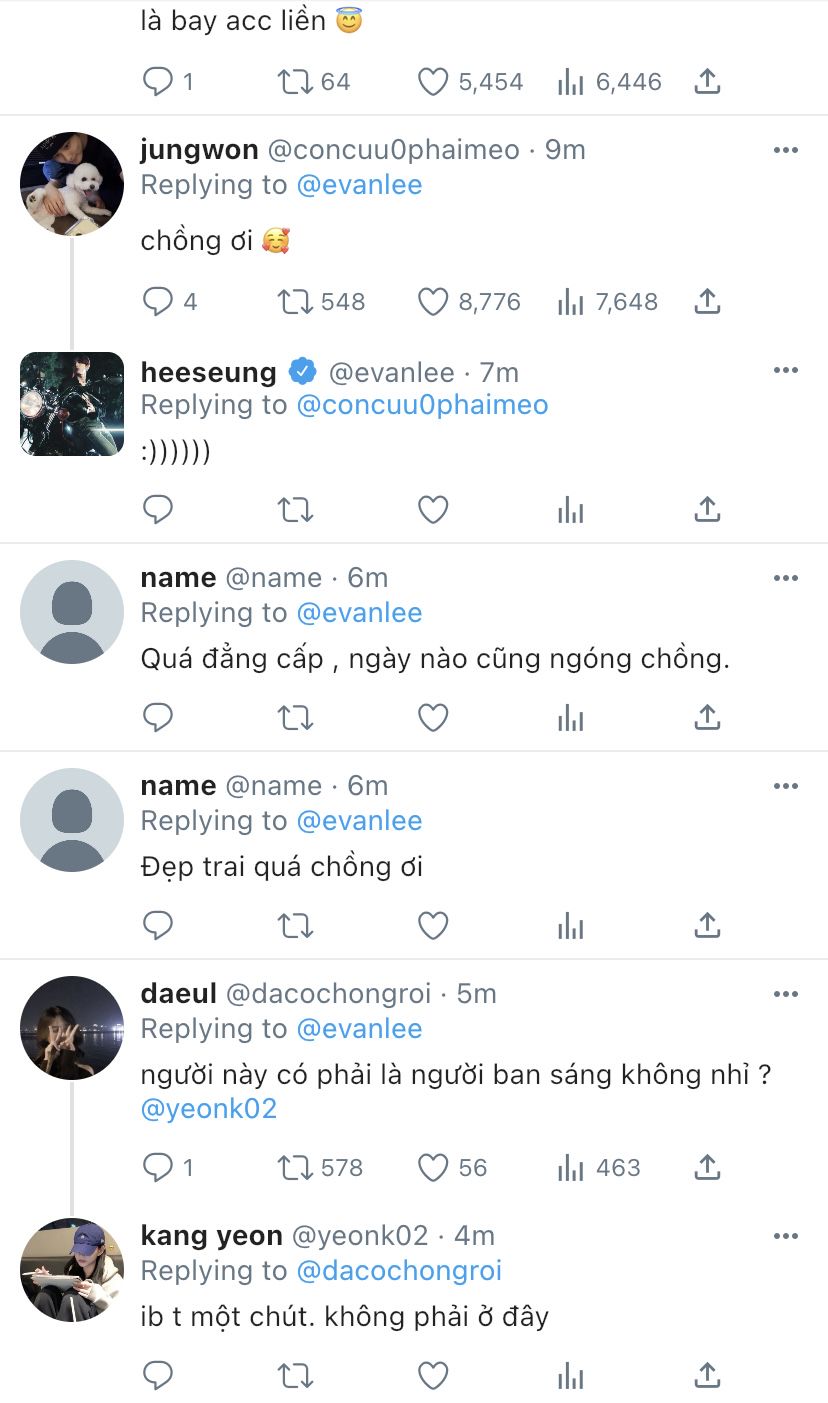
Task: Retweet the "Quá đẳng cấp" reply
Action: click(295, 717)
